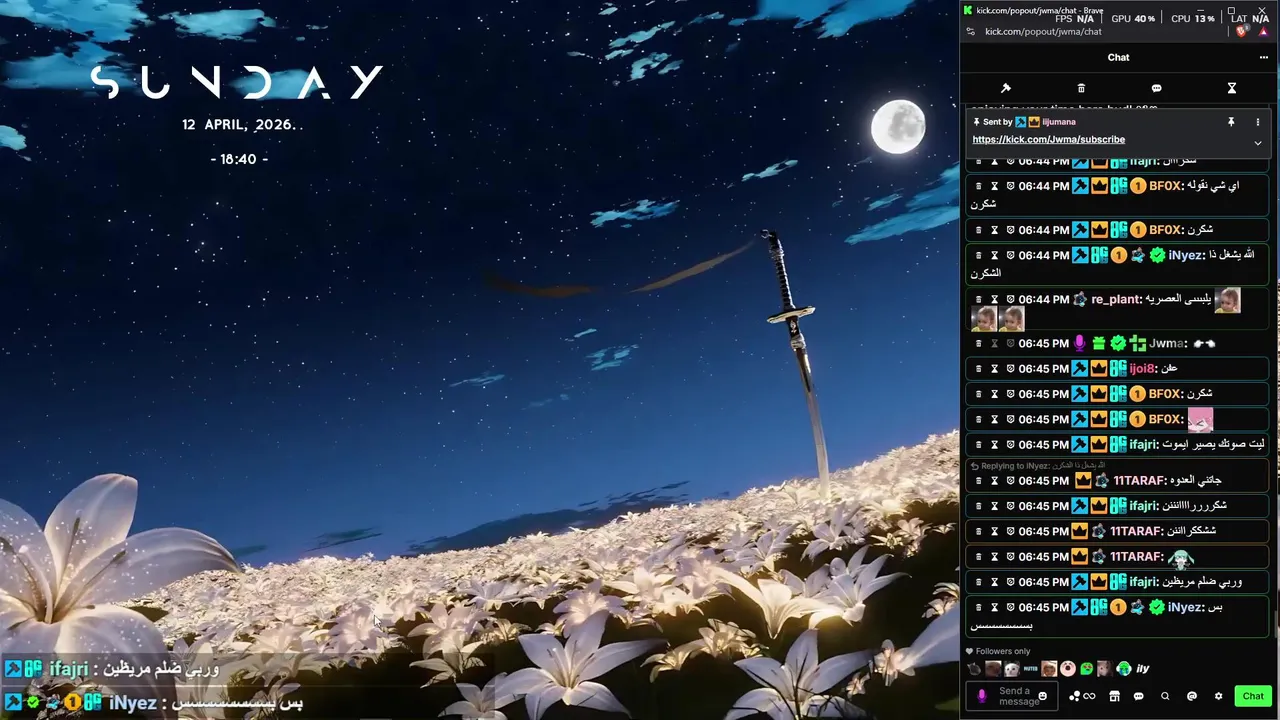
Task: Click the speech bubble icon in top toolbar
Action: 1156,88
